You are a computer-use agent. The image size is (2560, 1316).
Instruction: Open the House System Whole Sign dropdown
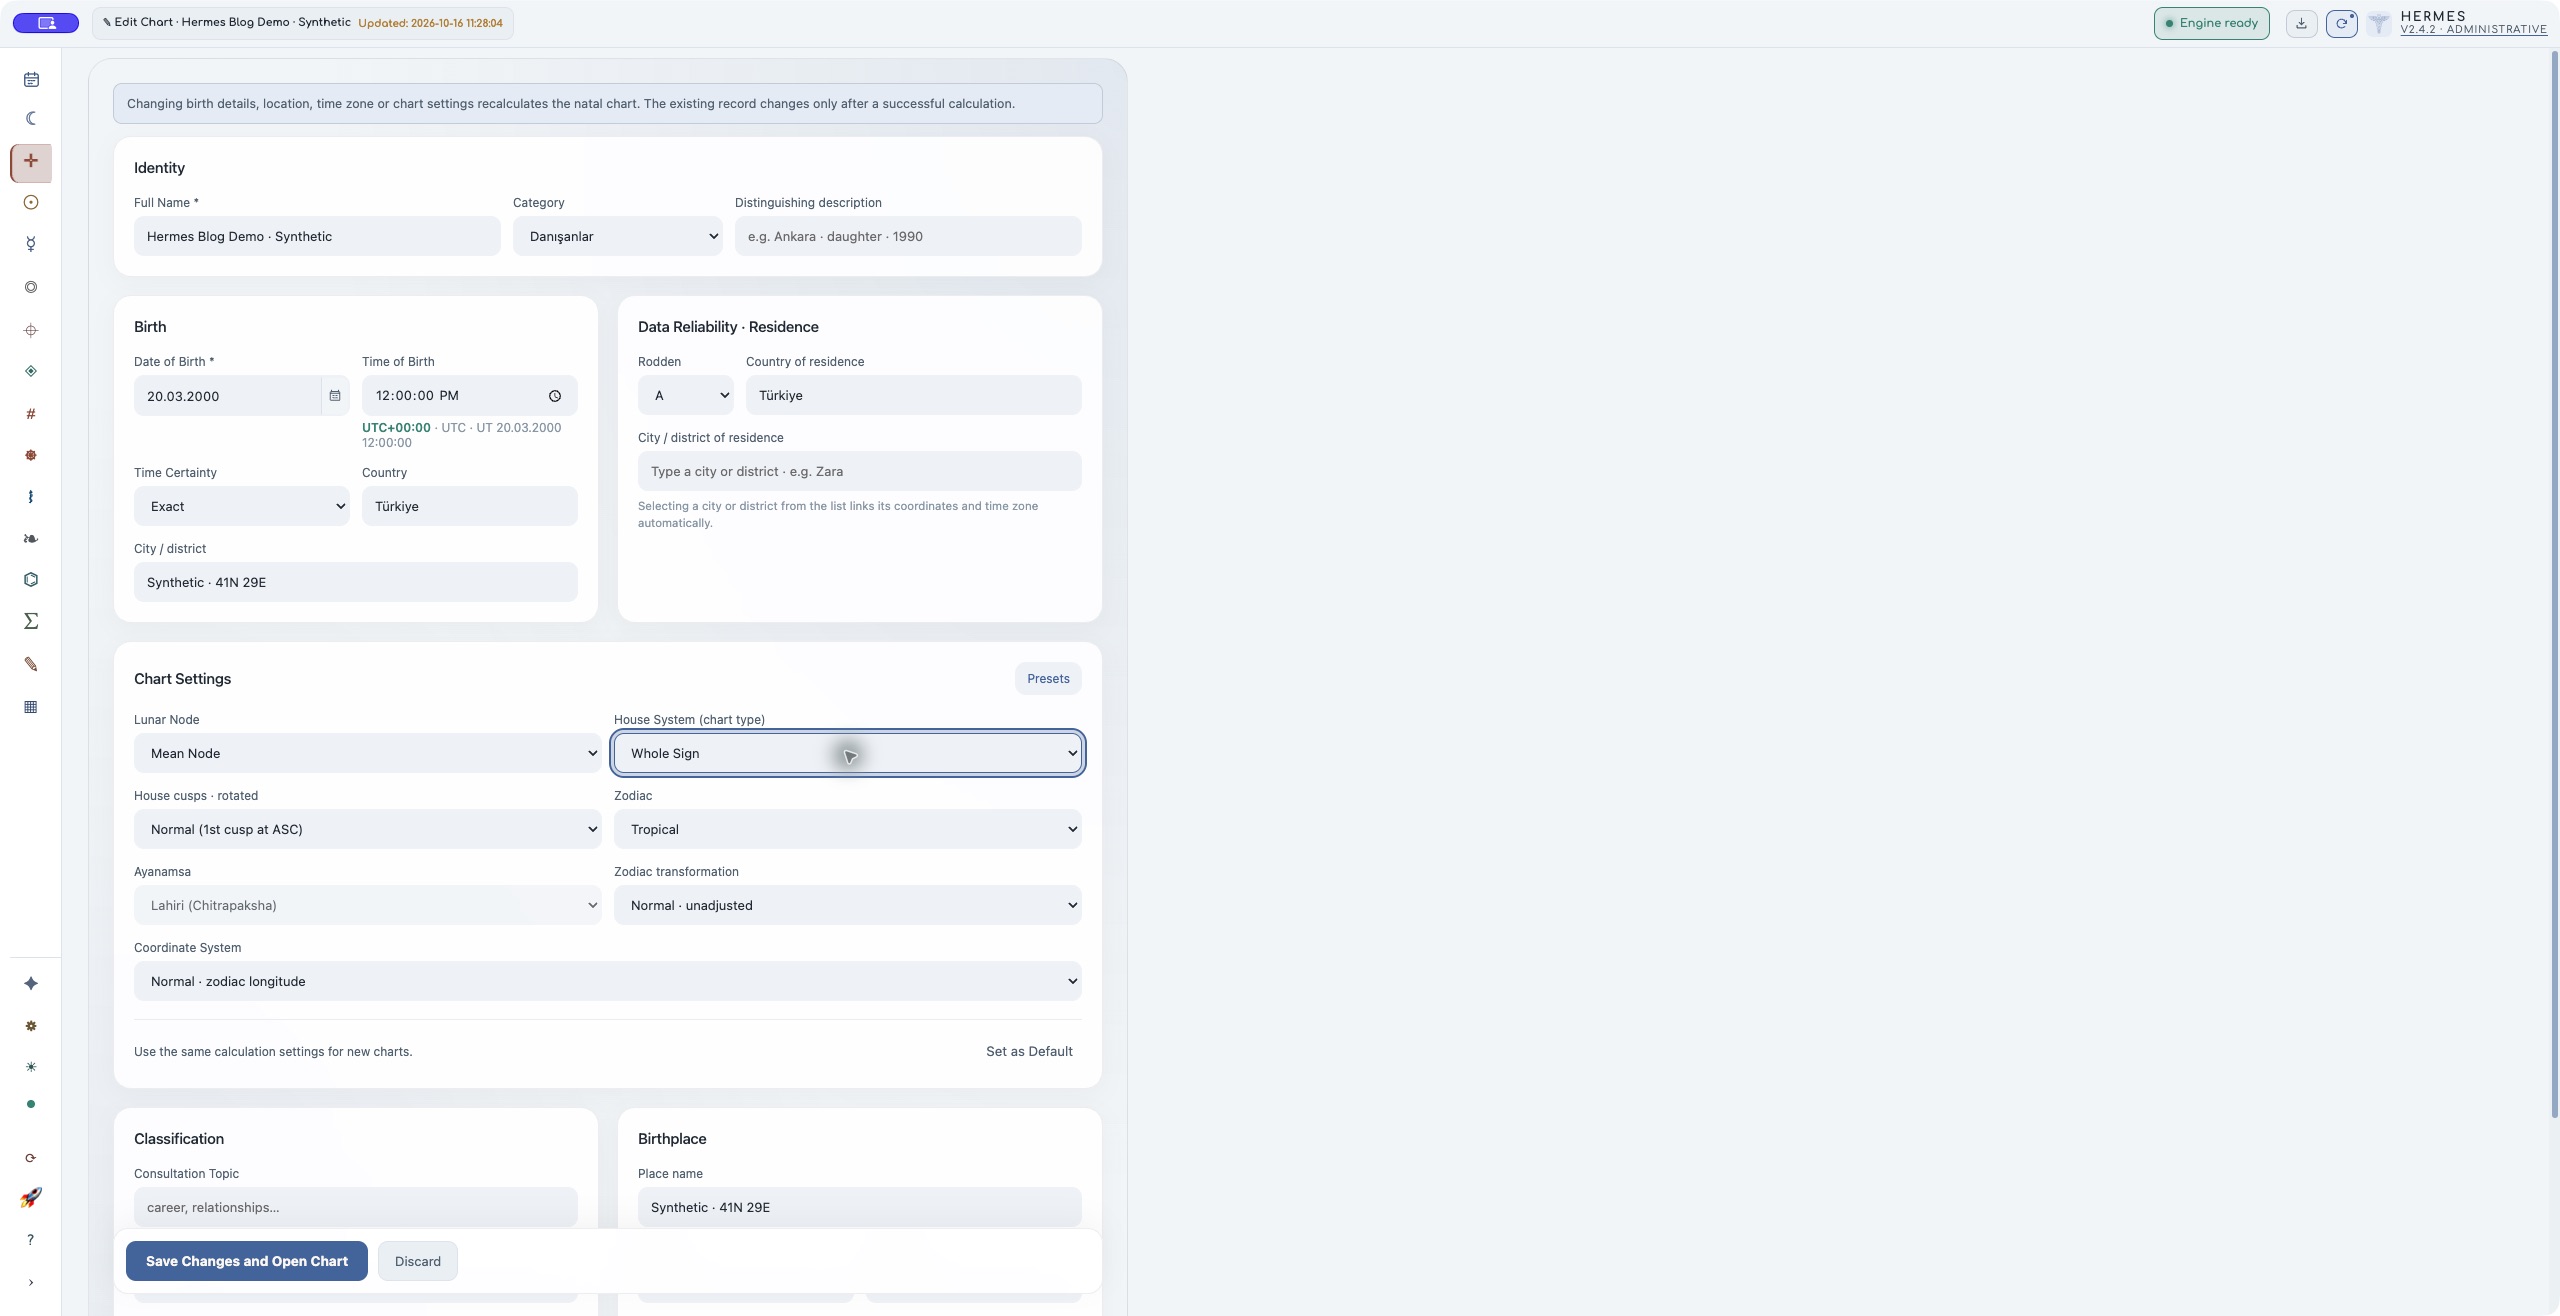click(x=848, y=753)
